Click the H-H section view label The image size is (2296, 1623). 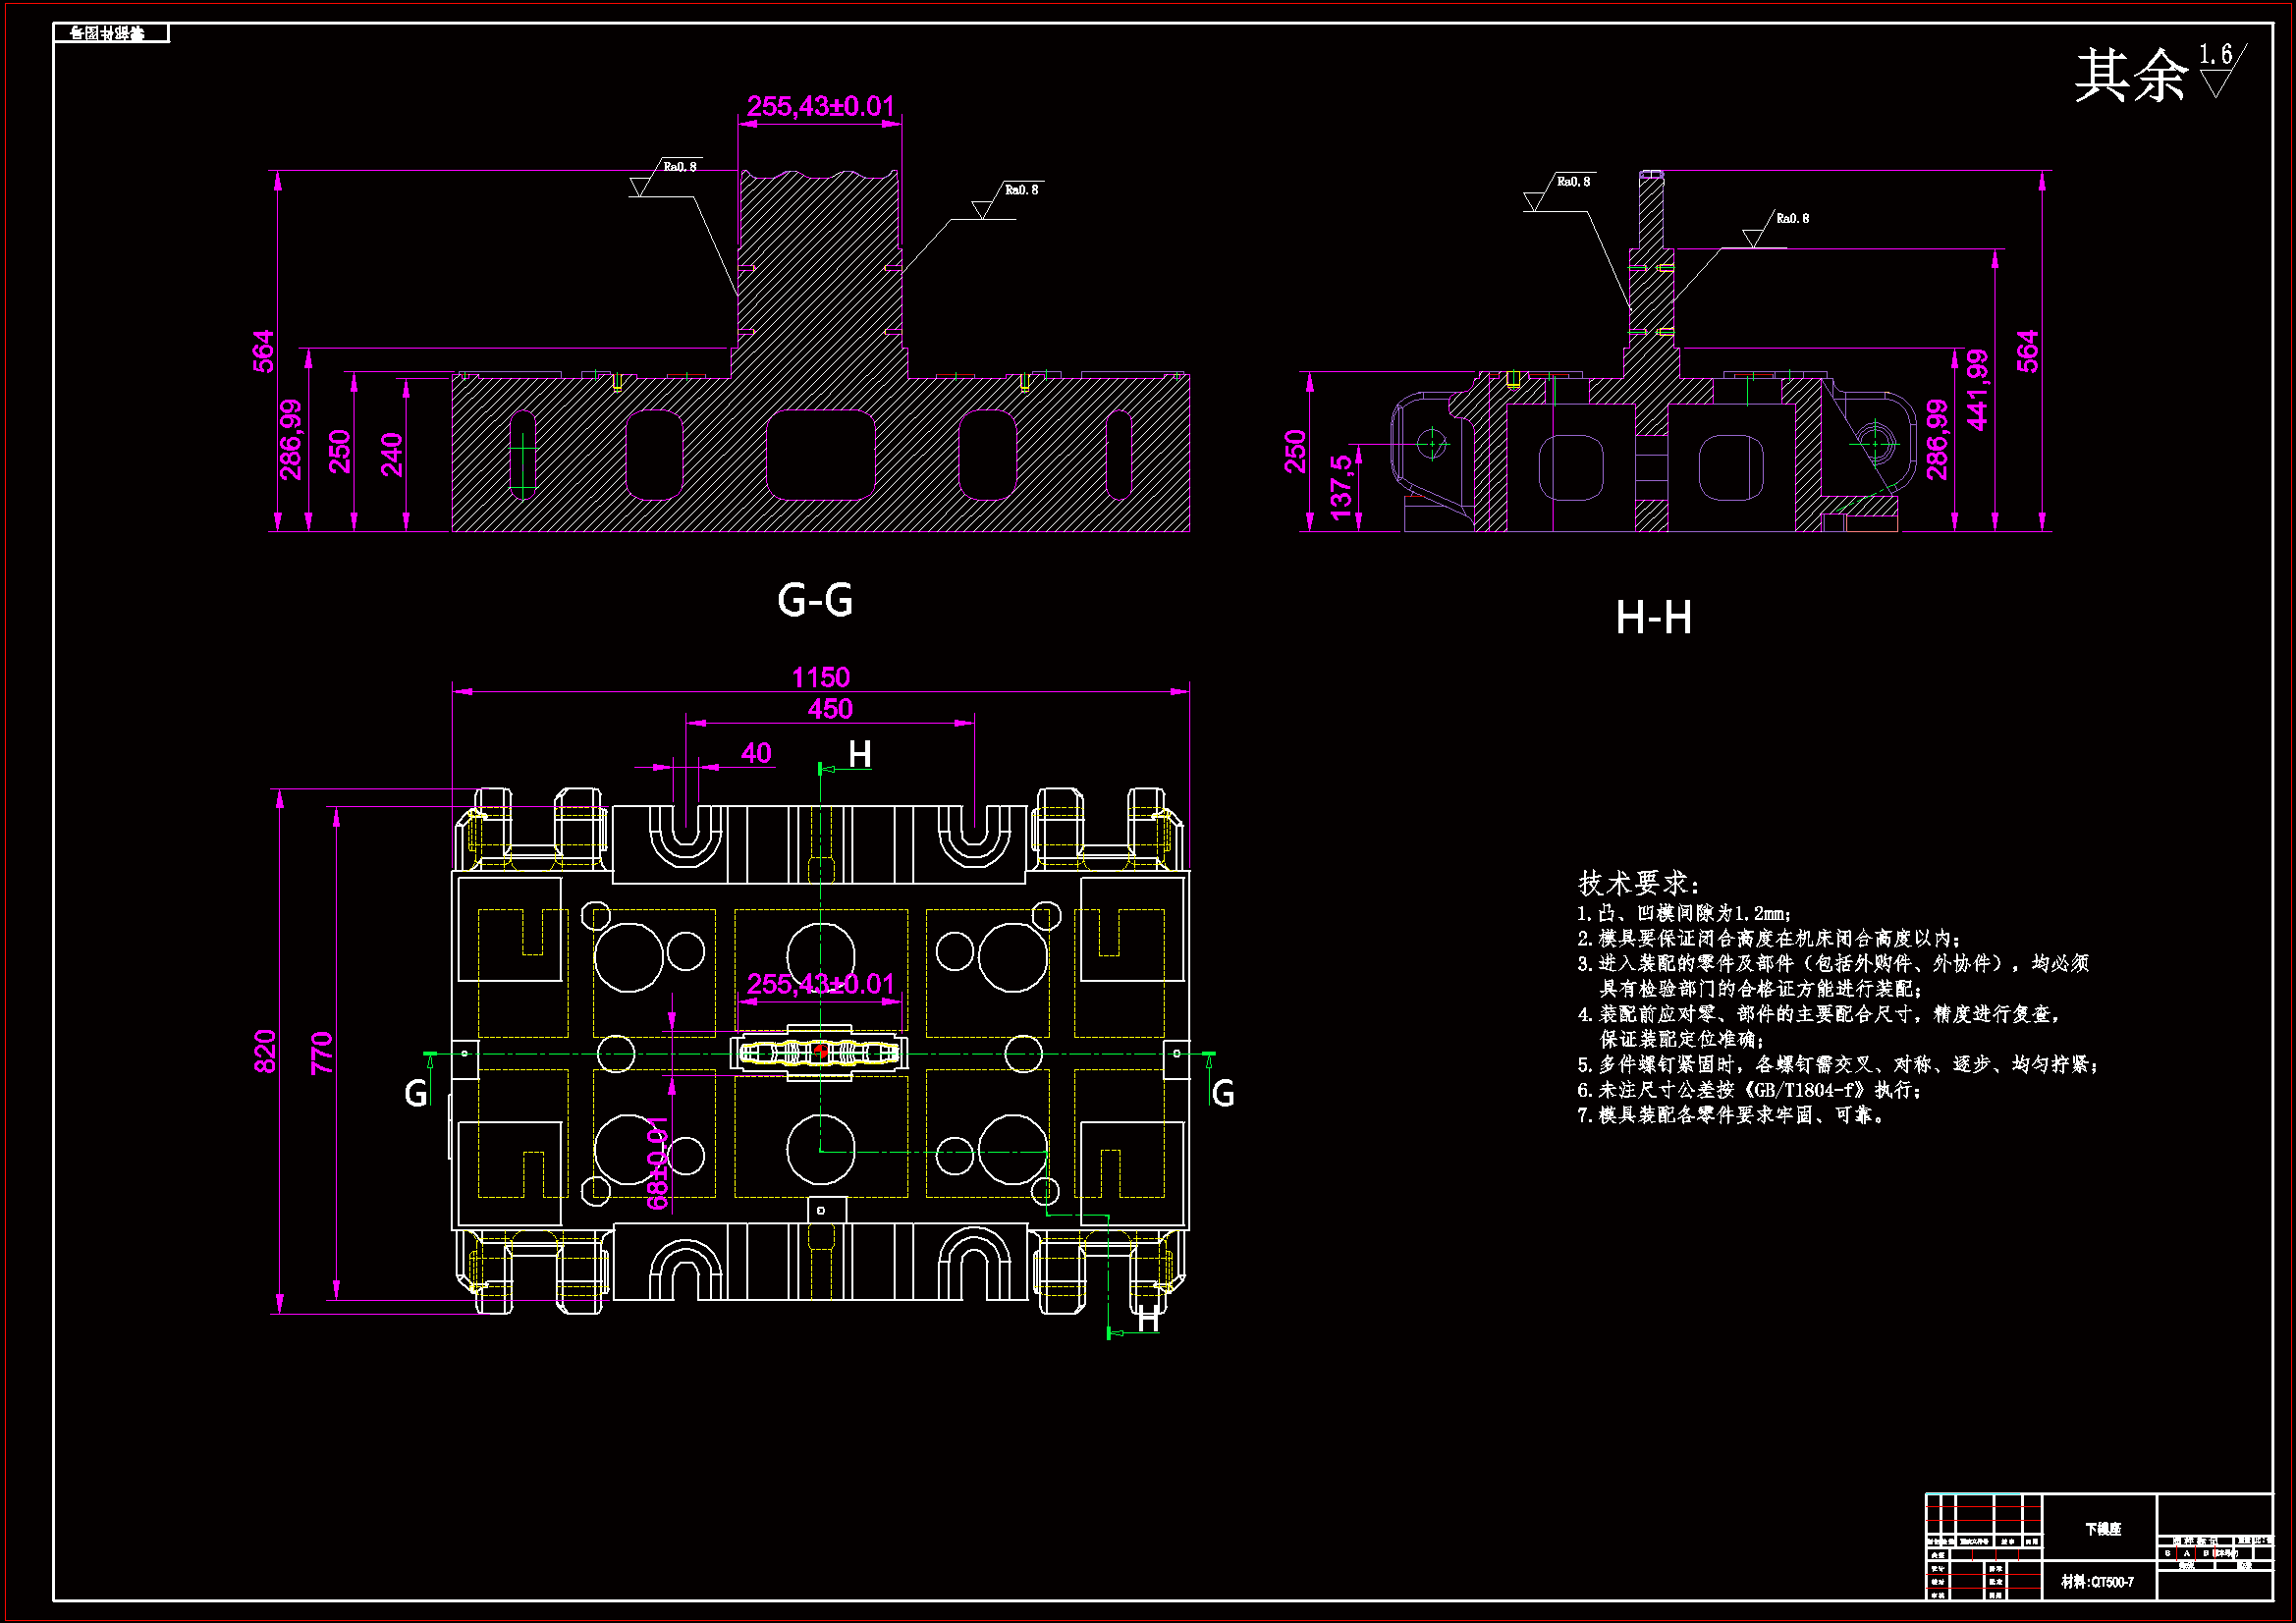pos(1653,618)
